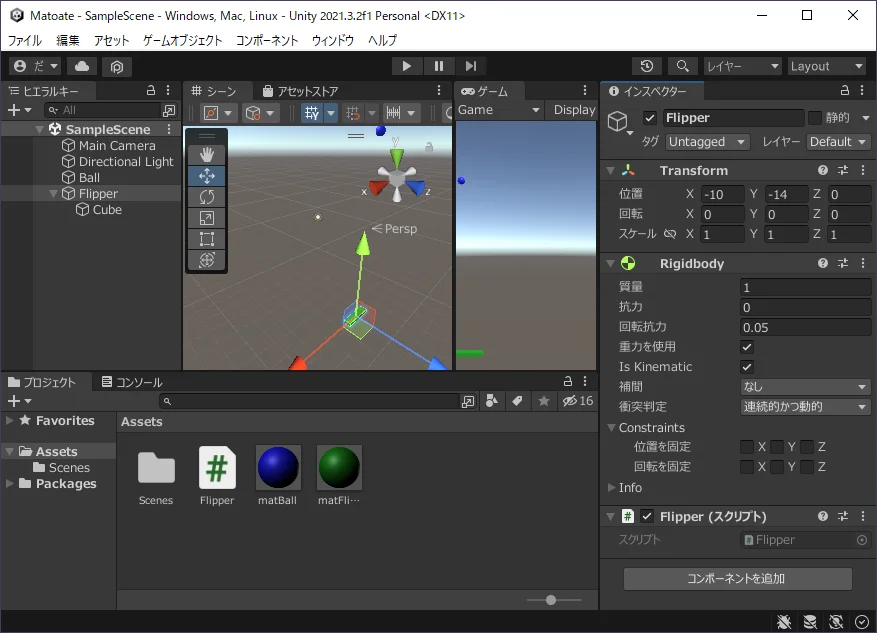Open the Layers visibility dropdown in toolbar
The width and height of the screenshot is (877, 633).
pos(742,66)
